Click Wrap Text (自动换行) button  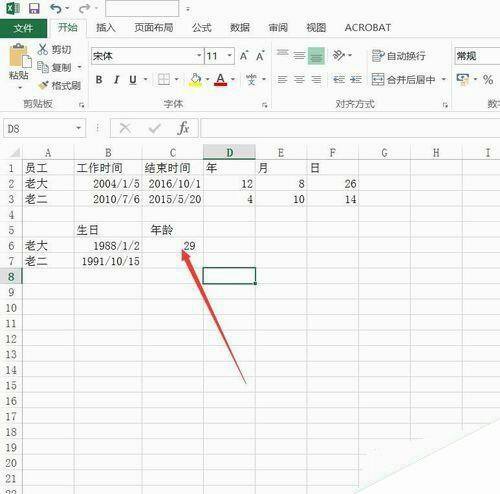point(399,56)
